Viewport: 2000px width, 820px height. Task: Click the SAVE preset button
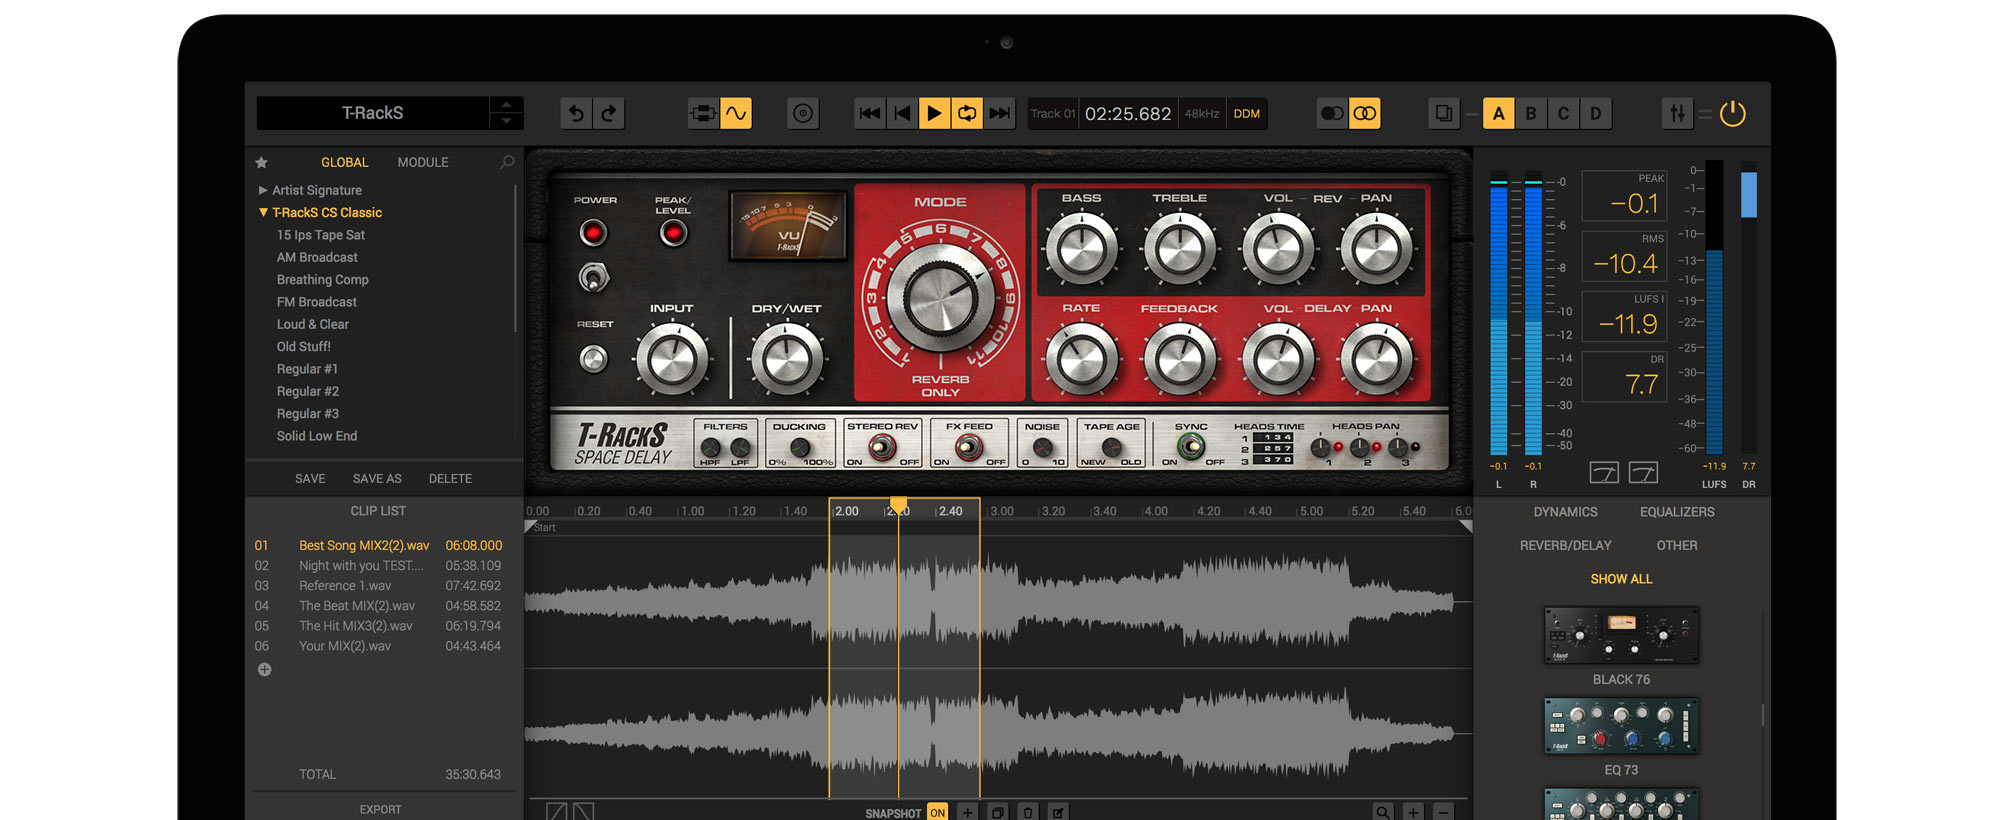310,479
